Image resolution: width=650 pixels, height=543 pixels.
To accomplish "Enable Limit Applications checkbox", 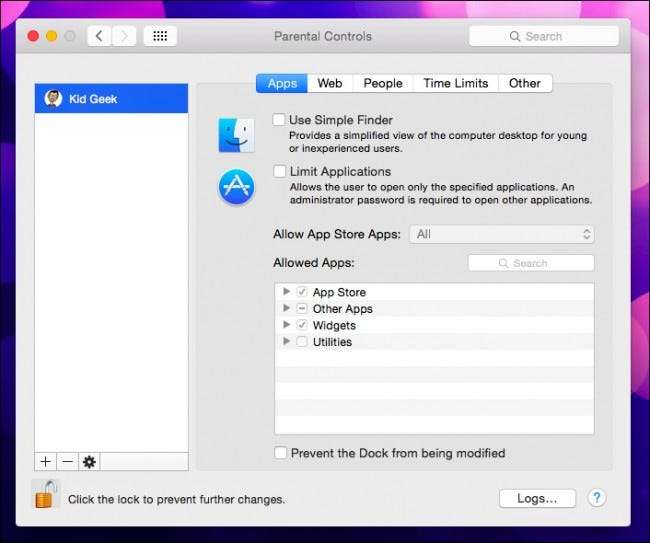I will click(279, 171).
